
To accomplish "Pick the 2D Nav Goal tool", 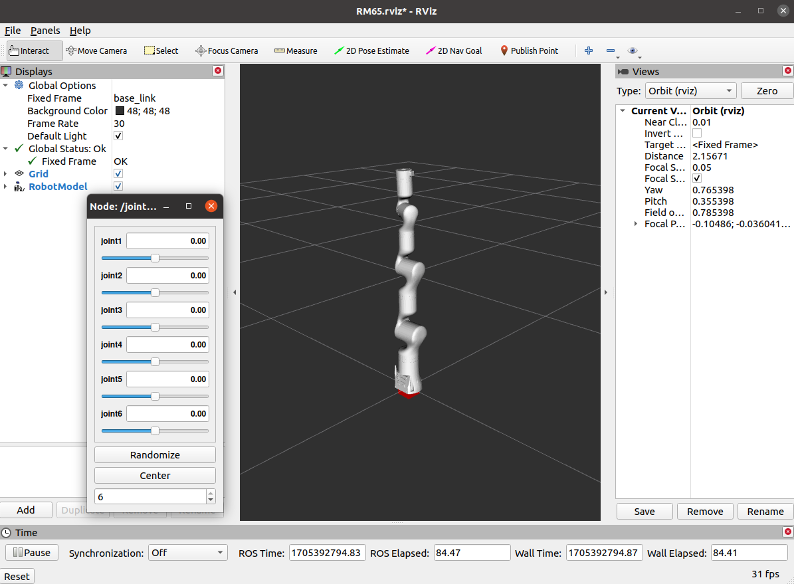I will point(453,51).
